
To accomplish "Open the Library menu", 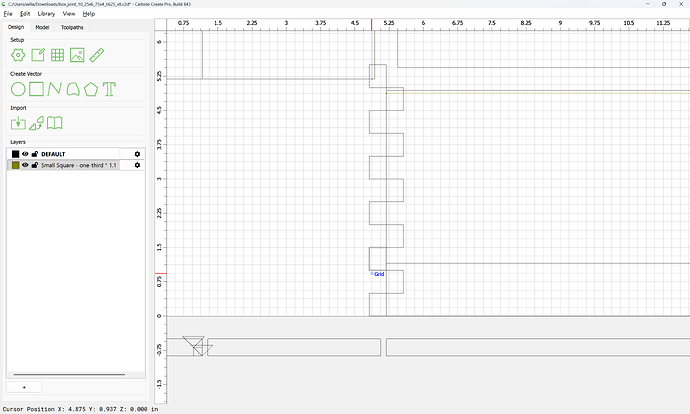I will coord(46,14).
